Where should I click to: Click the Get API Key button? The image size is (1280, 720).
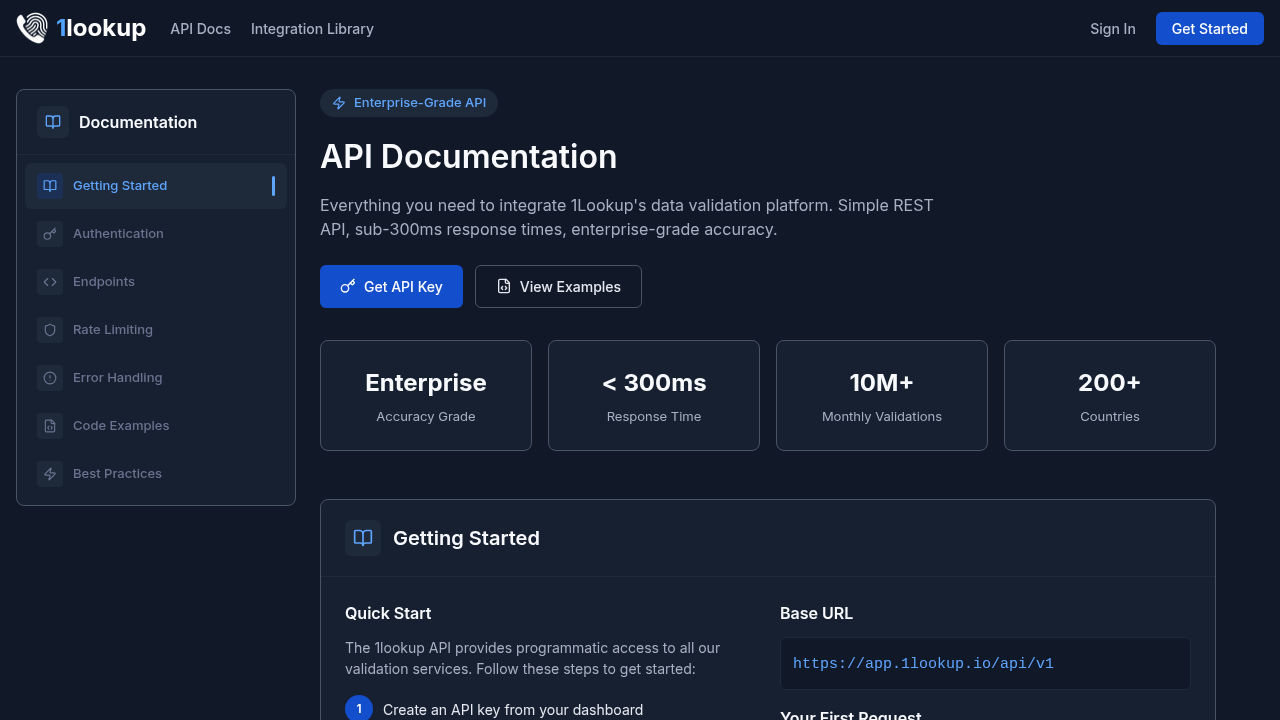(391, 287)
